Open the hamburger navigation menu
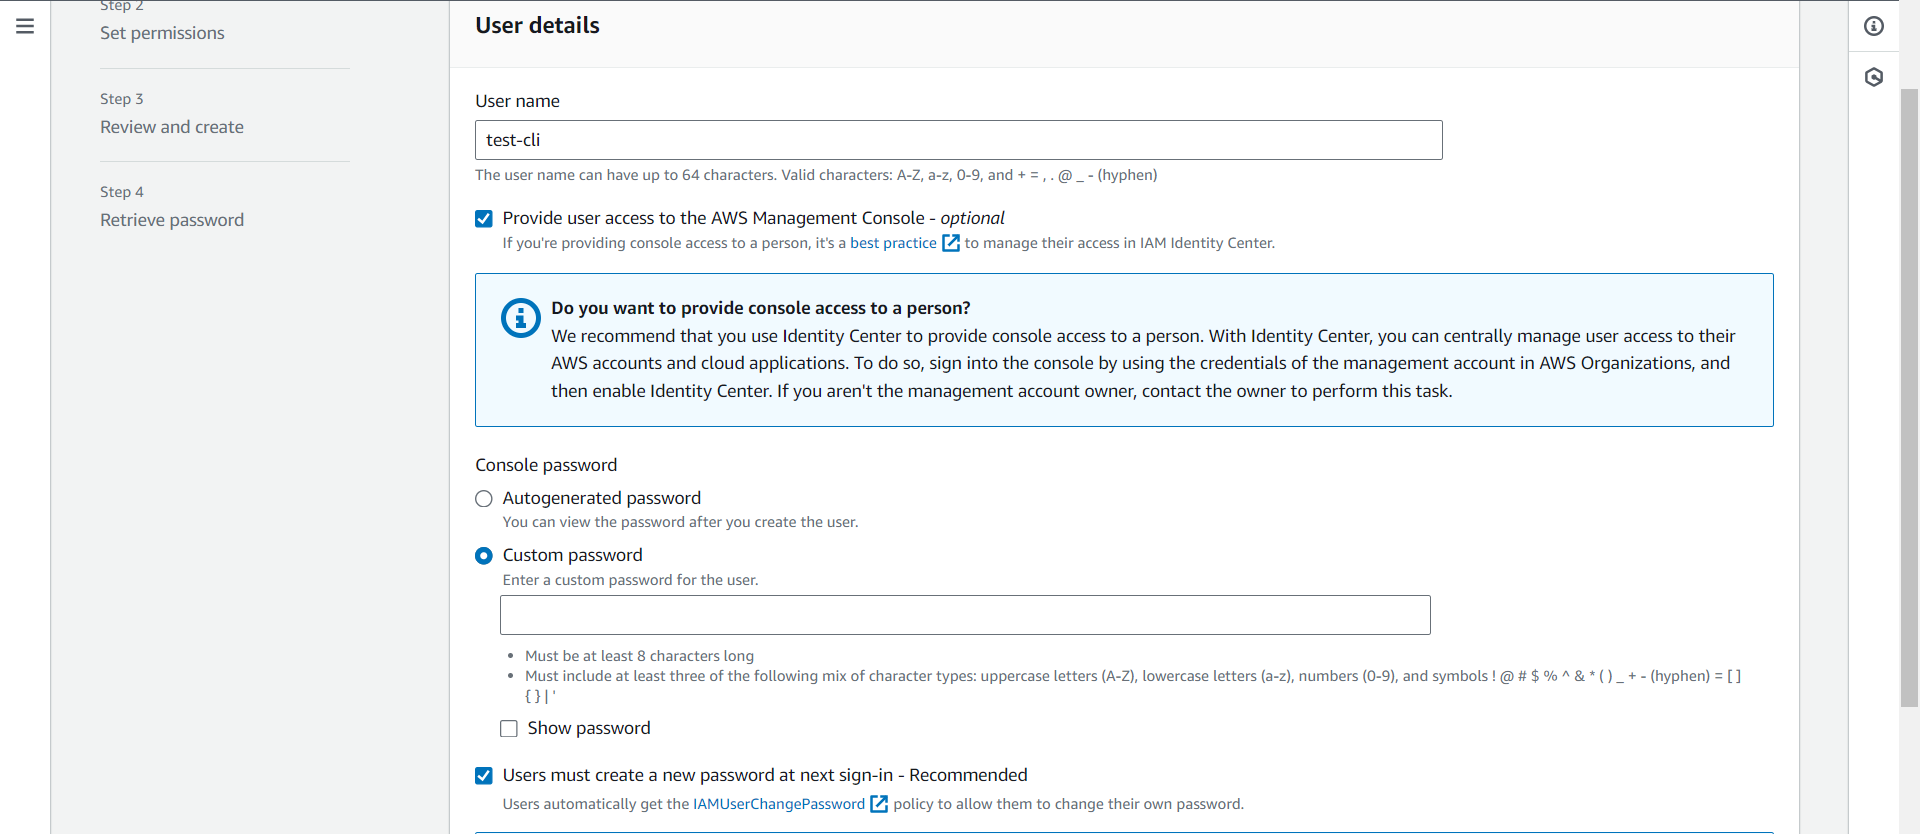1920x834 pixels. [25, 26]
